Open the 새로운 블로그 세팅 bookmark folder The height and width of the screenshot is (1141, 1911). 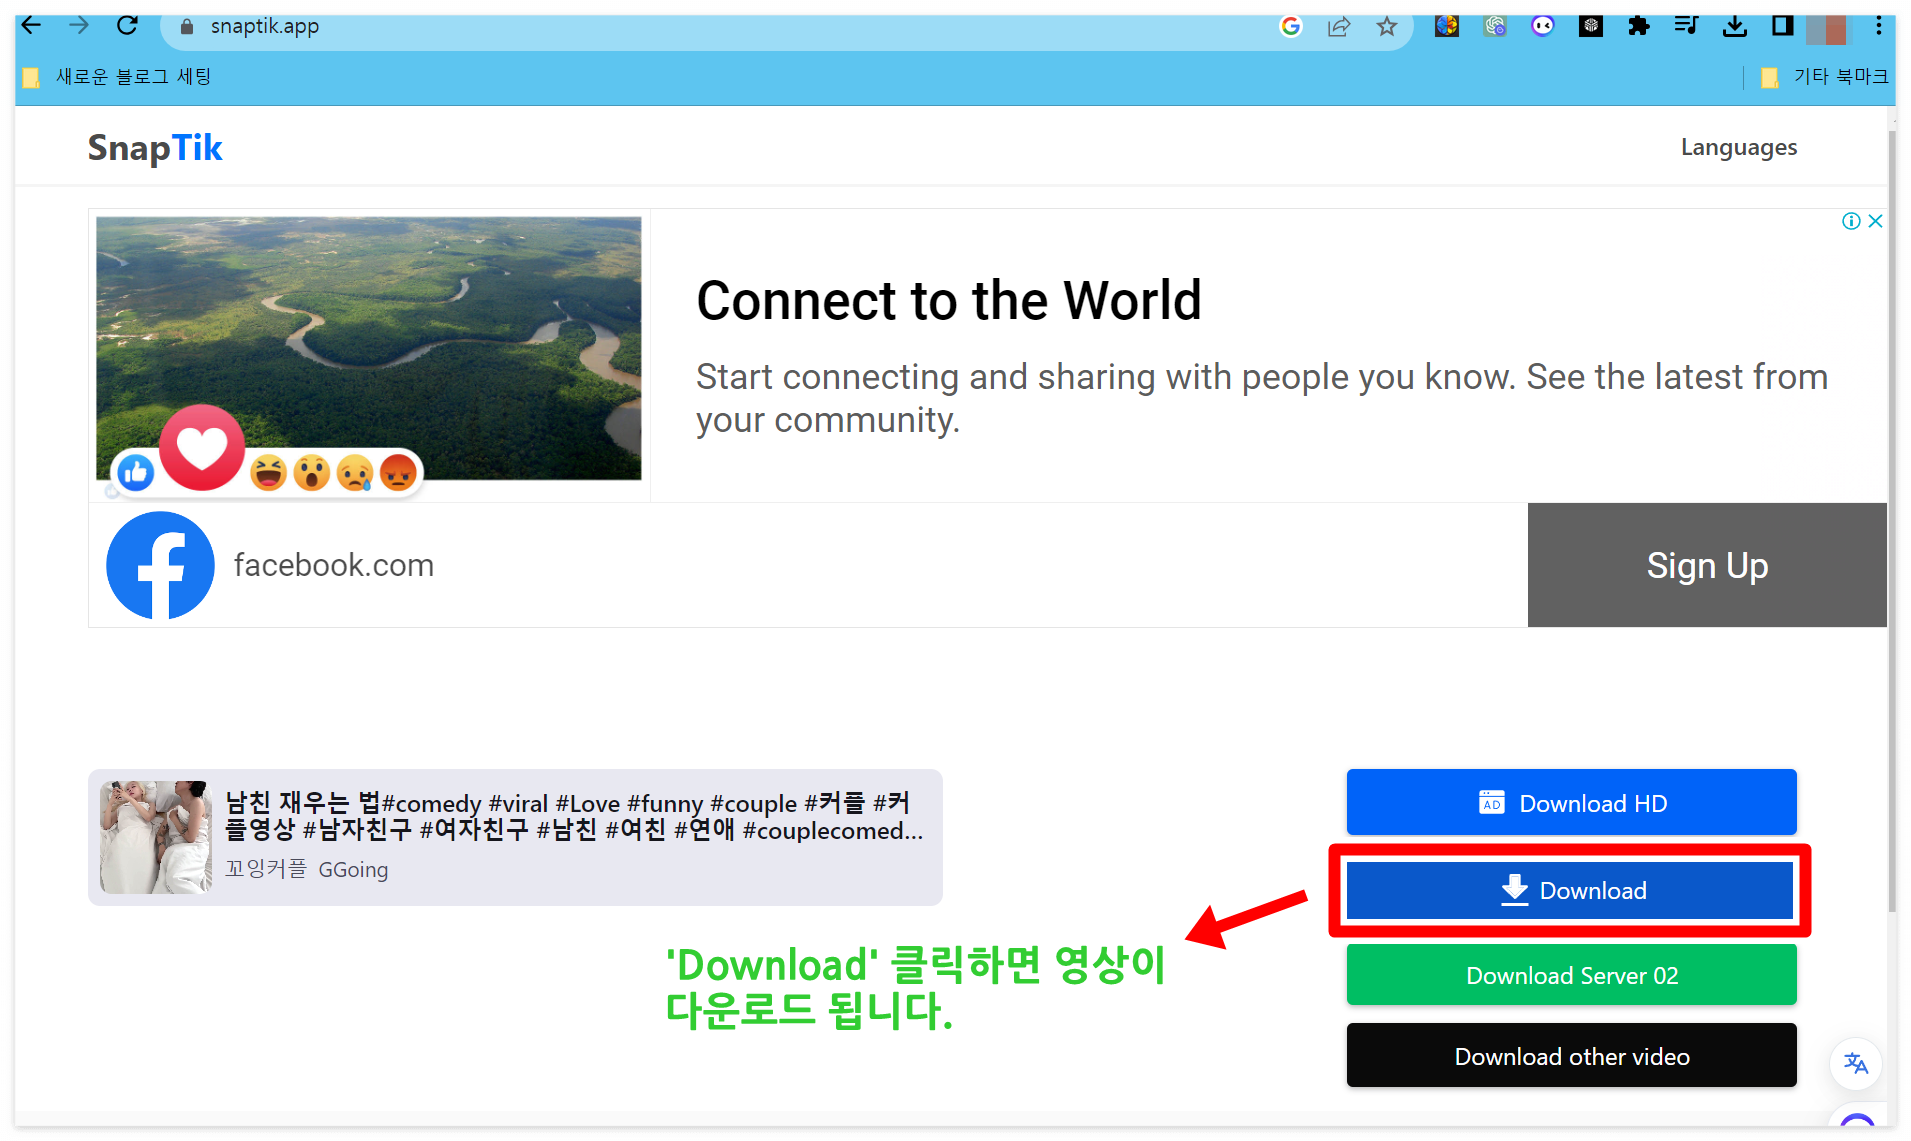click(x=117, y=77)
